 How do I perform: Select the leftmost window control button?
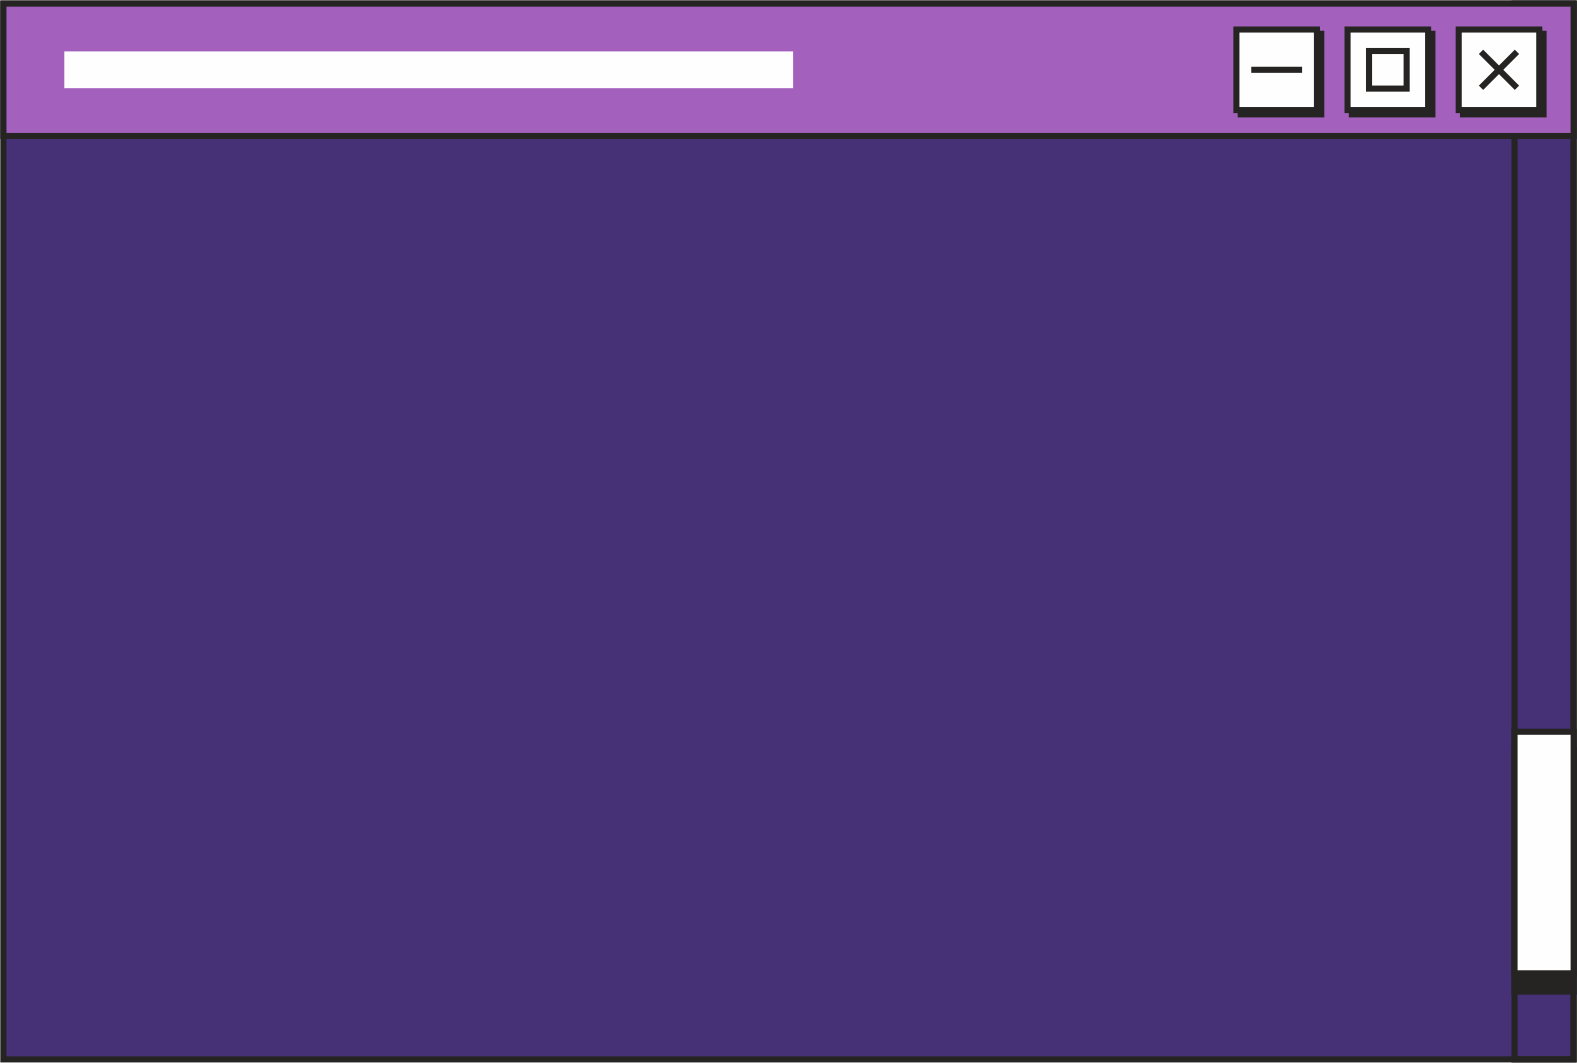click(1276, 70)
